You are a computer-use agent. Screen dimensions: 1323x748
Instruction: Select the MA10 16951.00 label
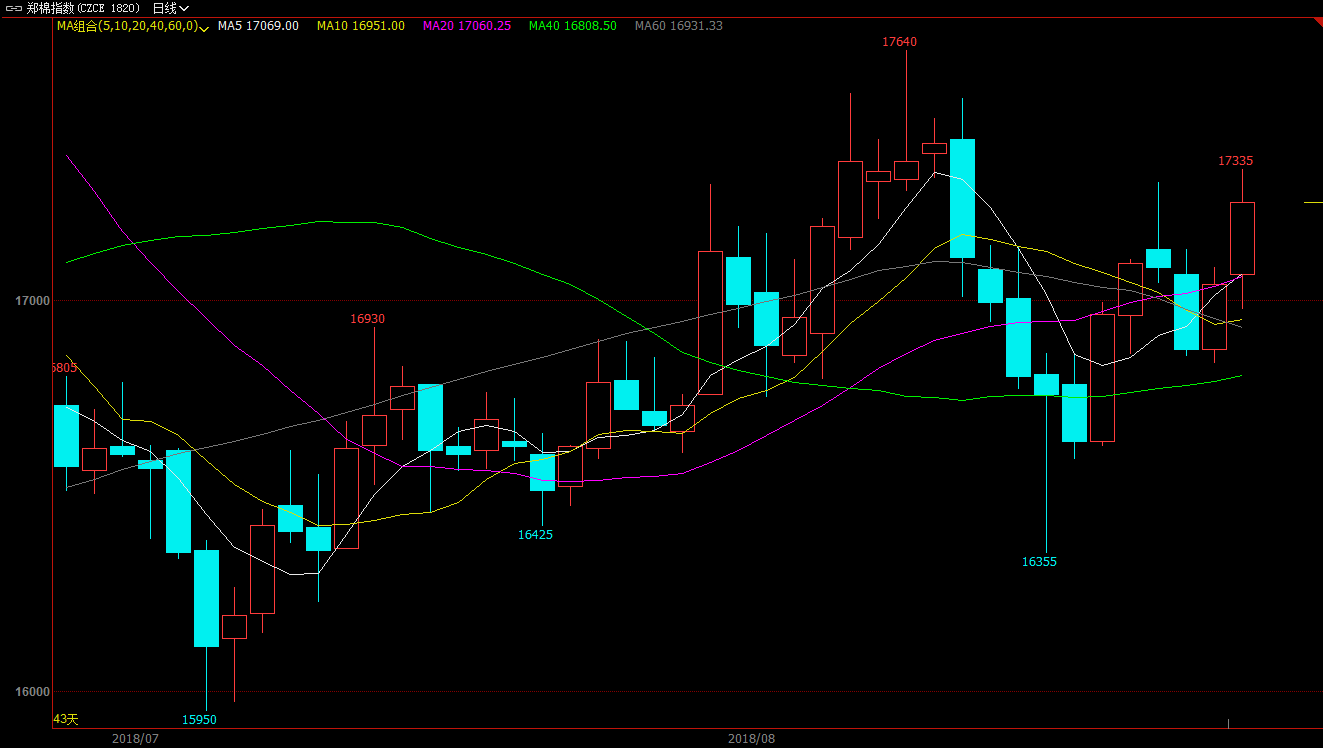pyautogui.click(x=361, y=26)
